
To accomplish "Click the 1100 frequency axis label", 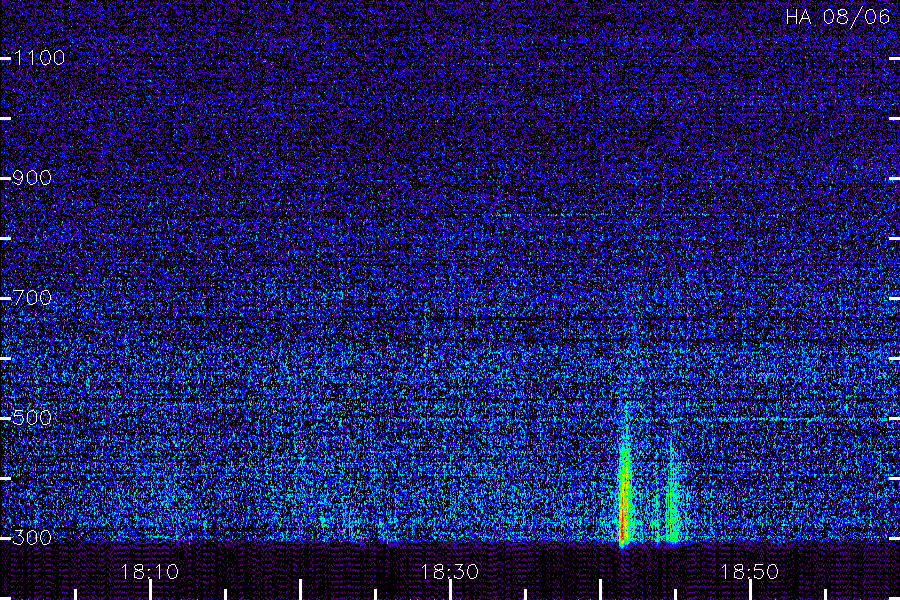I will [x=39, y=57].
